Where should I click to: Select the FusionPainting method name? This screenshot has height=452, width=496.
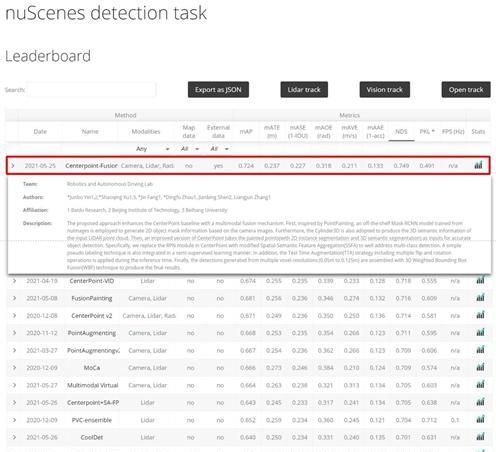coord(92,298)
